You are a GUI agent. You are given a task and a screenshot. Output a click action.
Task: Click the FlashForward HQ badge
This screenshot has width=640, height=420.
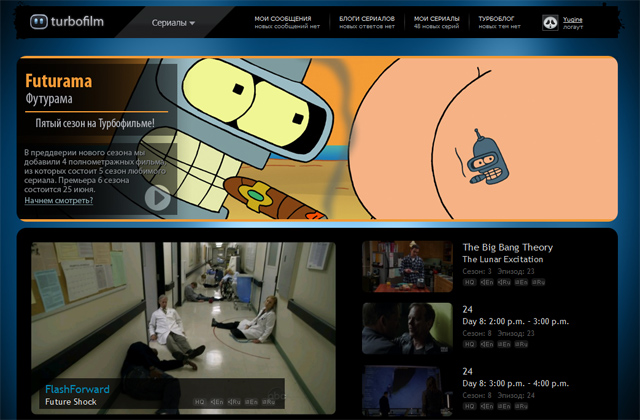click(199, 402)
